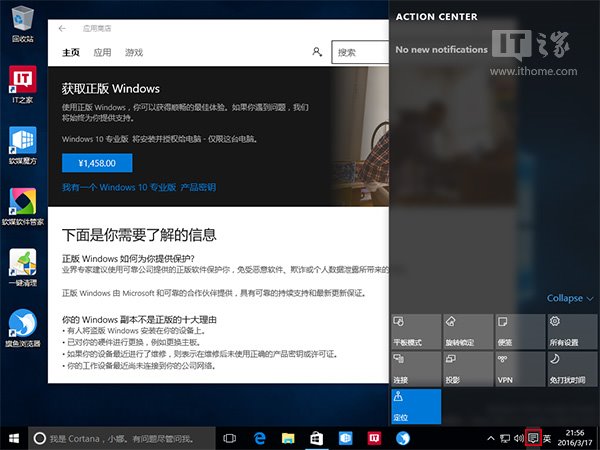The height and width of the screenshot is (450, 600).
Task: Switch to the 游戏 games tab
Action: point(134,52)
